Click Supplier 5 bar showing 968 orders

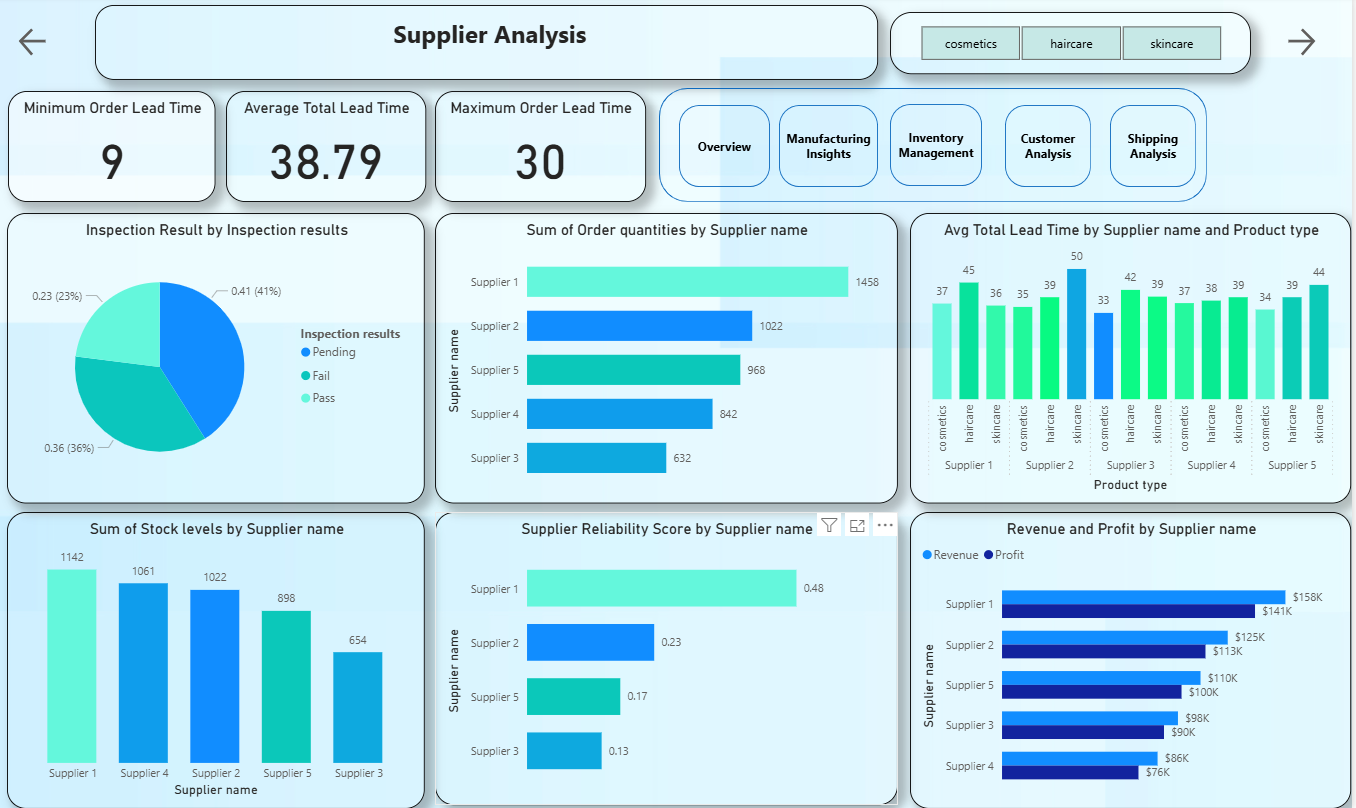tap(633, 370)
